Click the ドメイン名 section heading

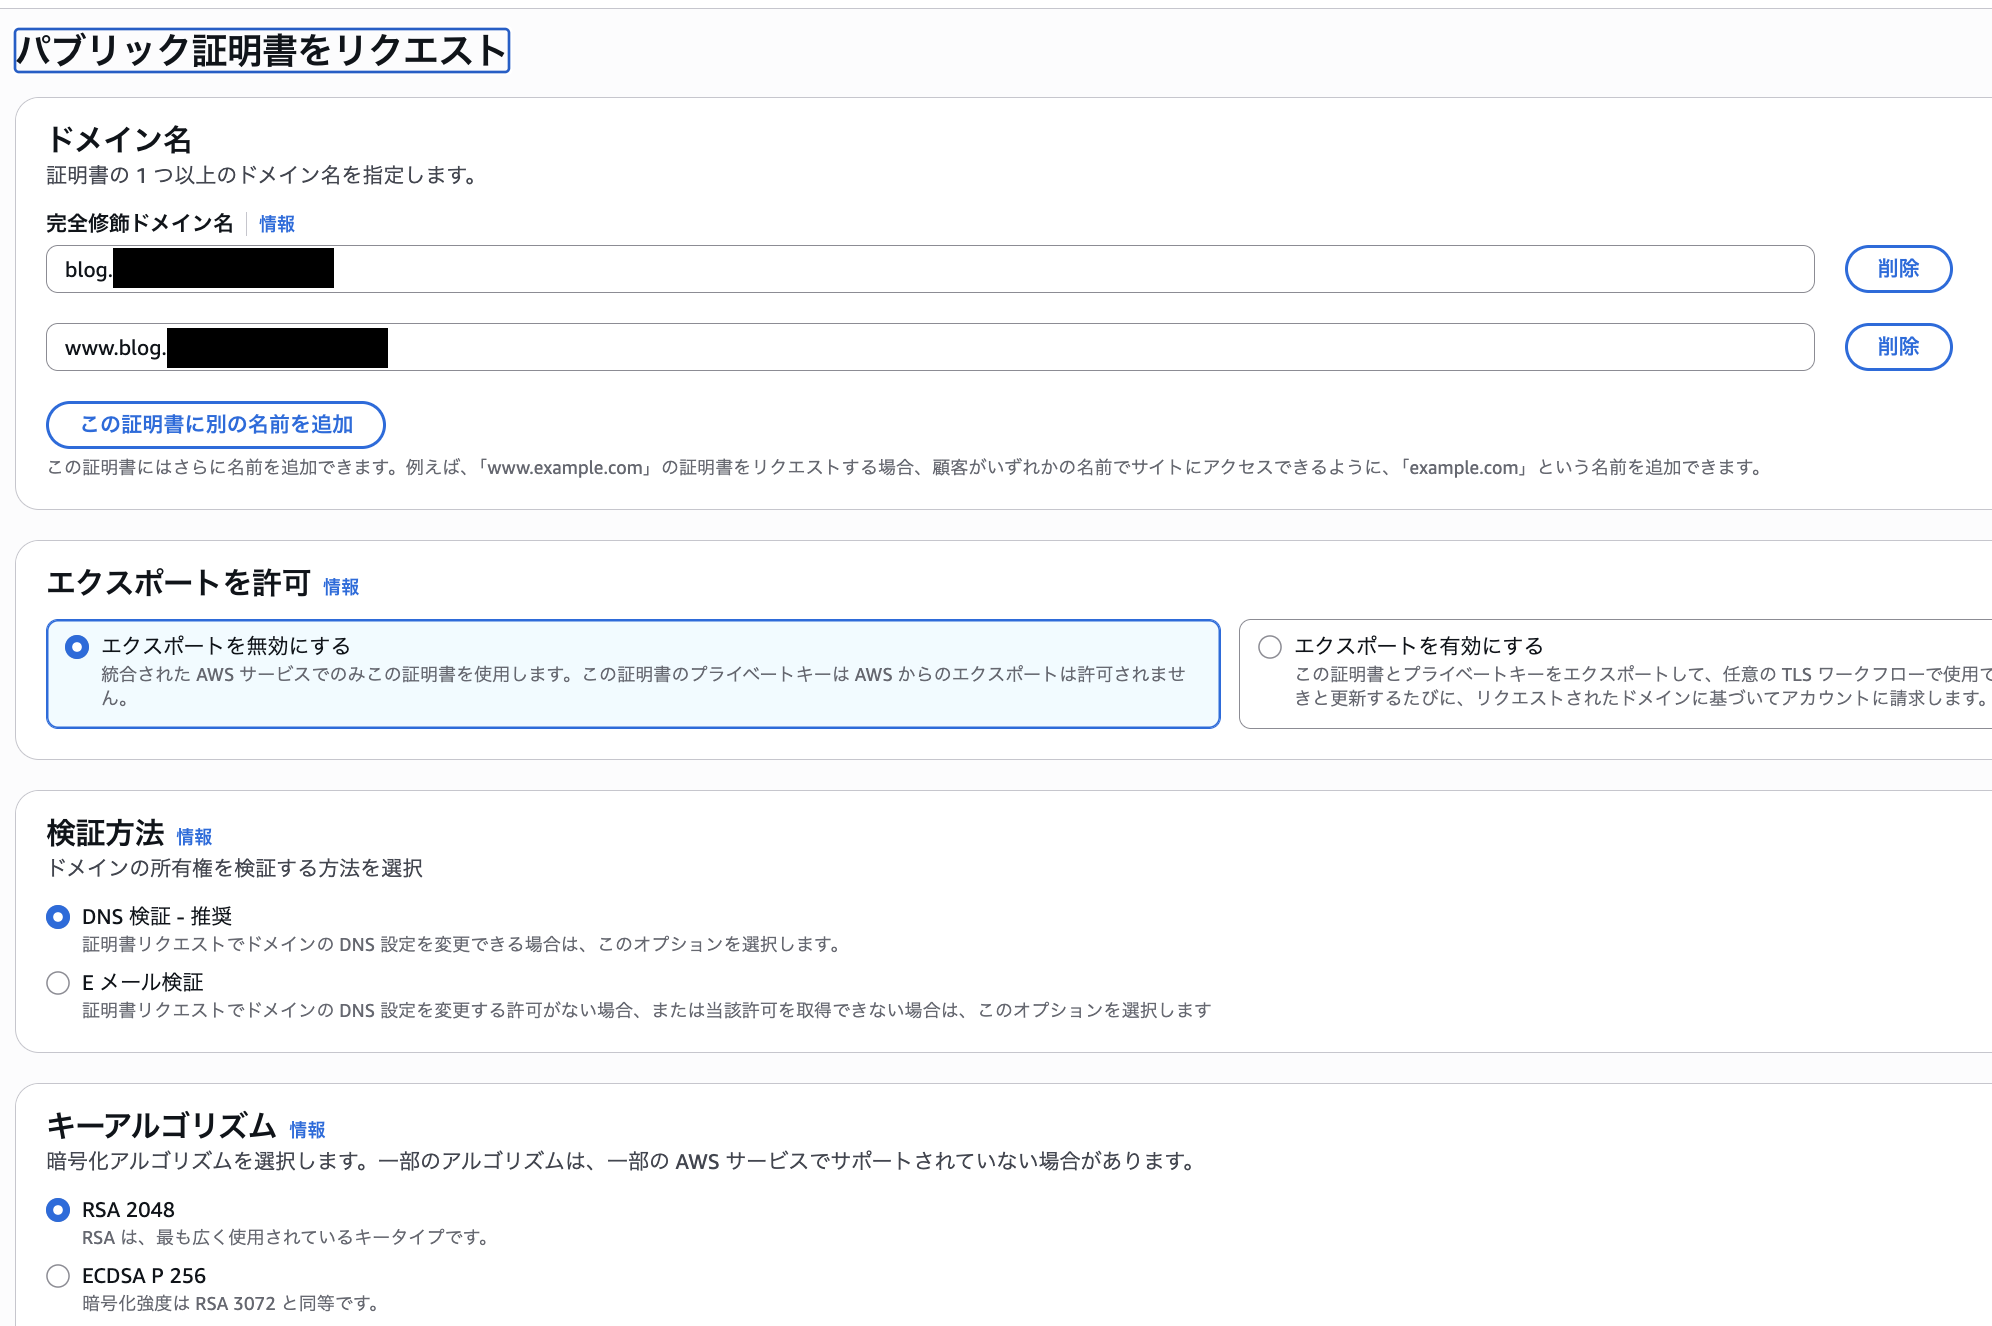pyautogui.click(x=119, y=139)
